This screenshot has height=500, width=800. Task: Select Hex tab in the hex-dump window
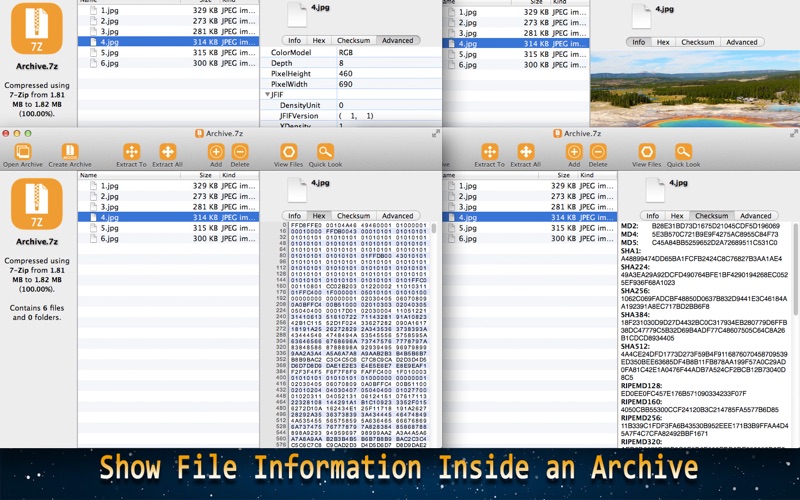[x=319, y=216]
